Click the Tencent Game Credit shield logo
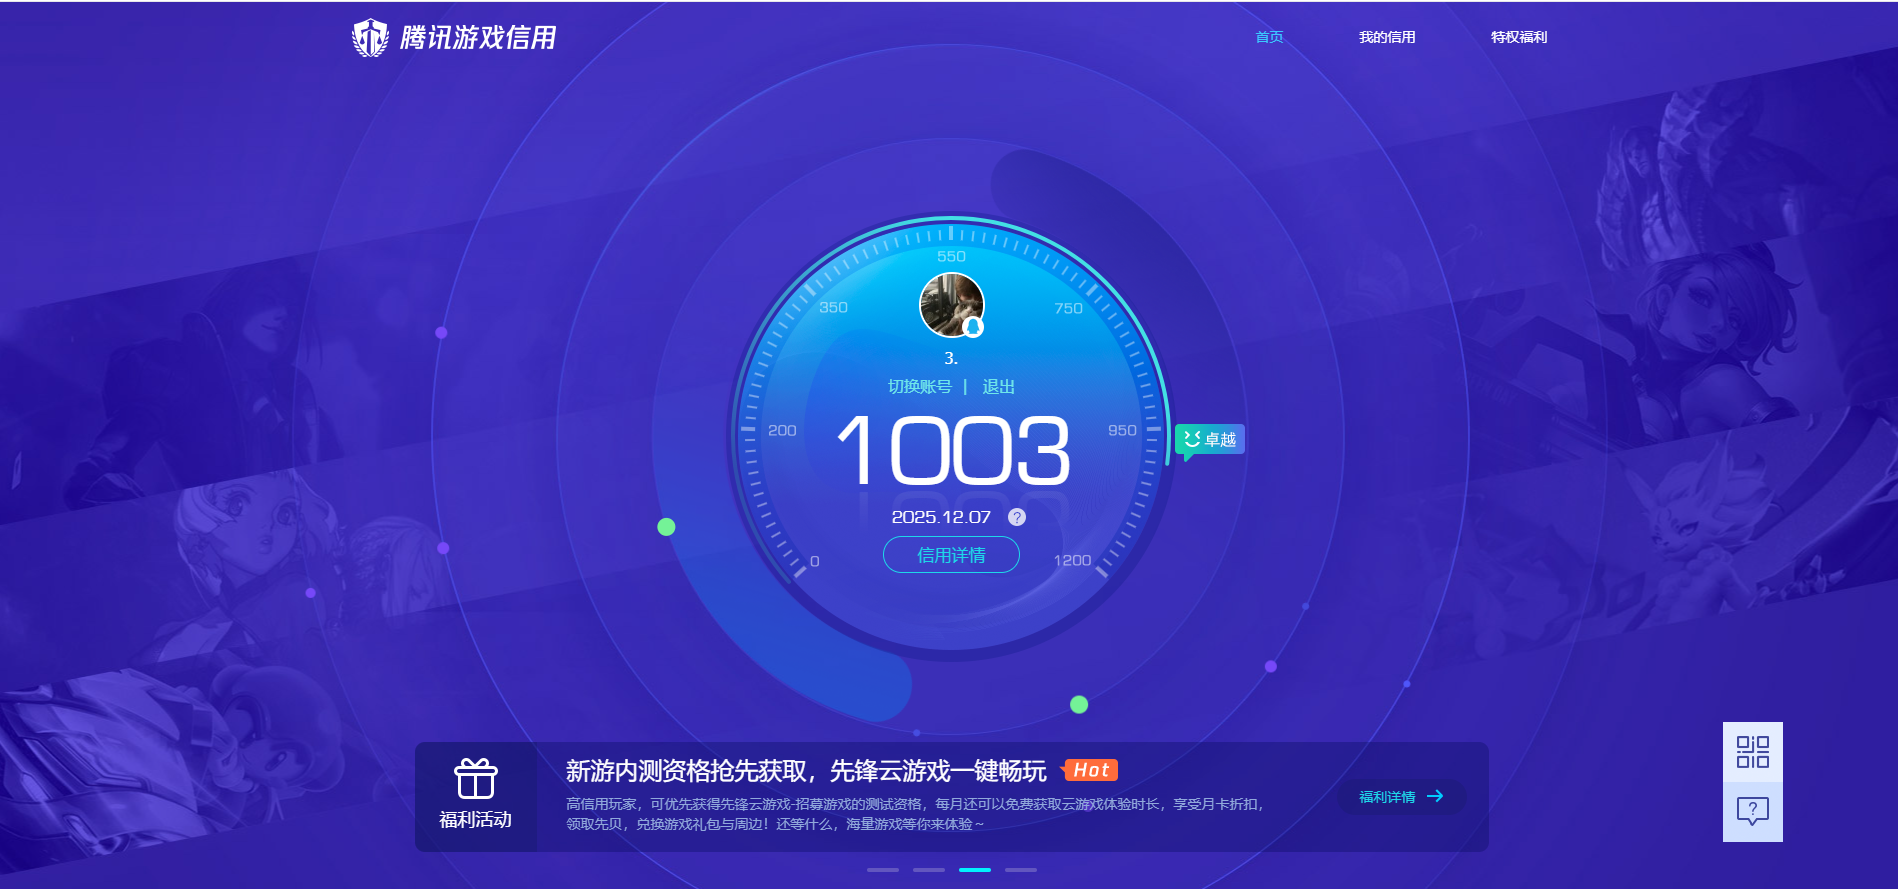The height and width of the screenshot is (889, 1898). click(x=370, y=38)
